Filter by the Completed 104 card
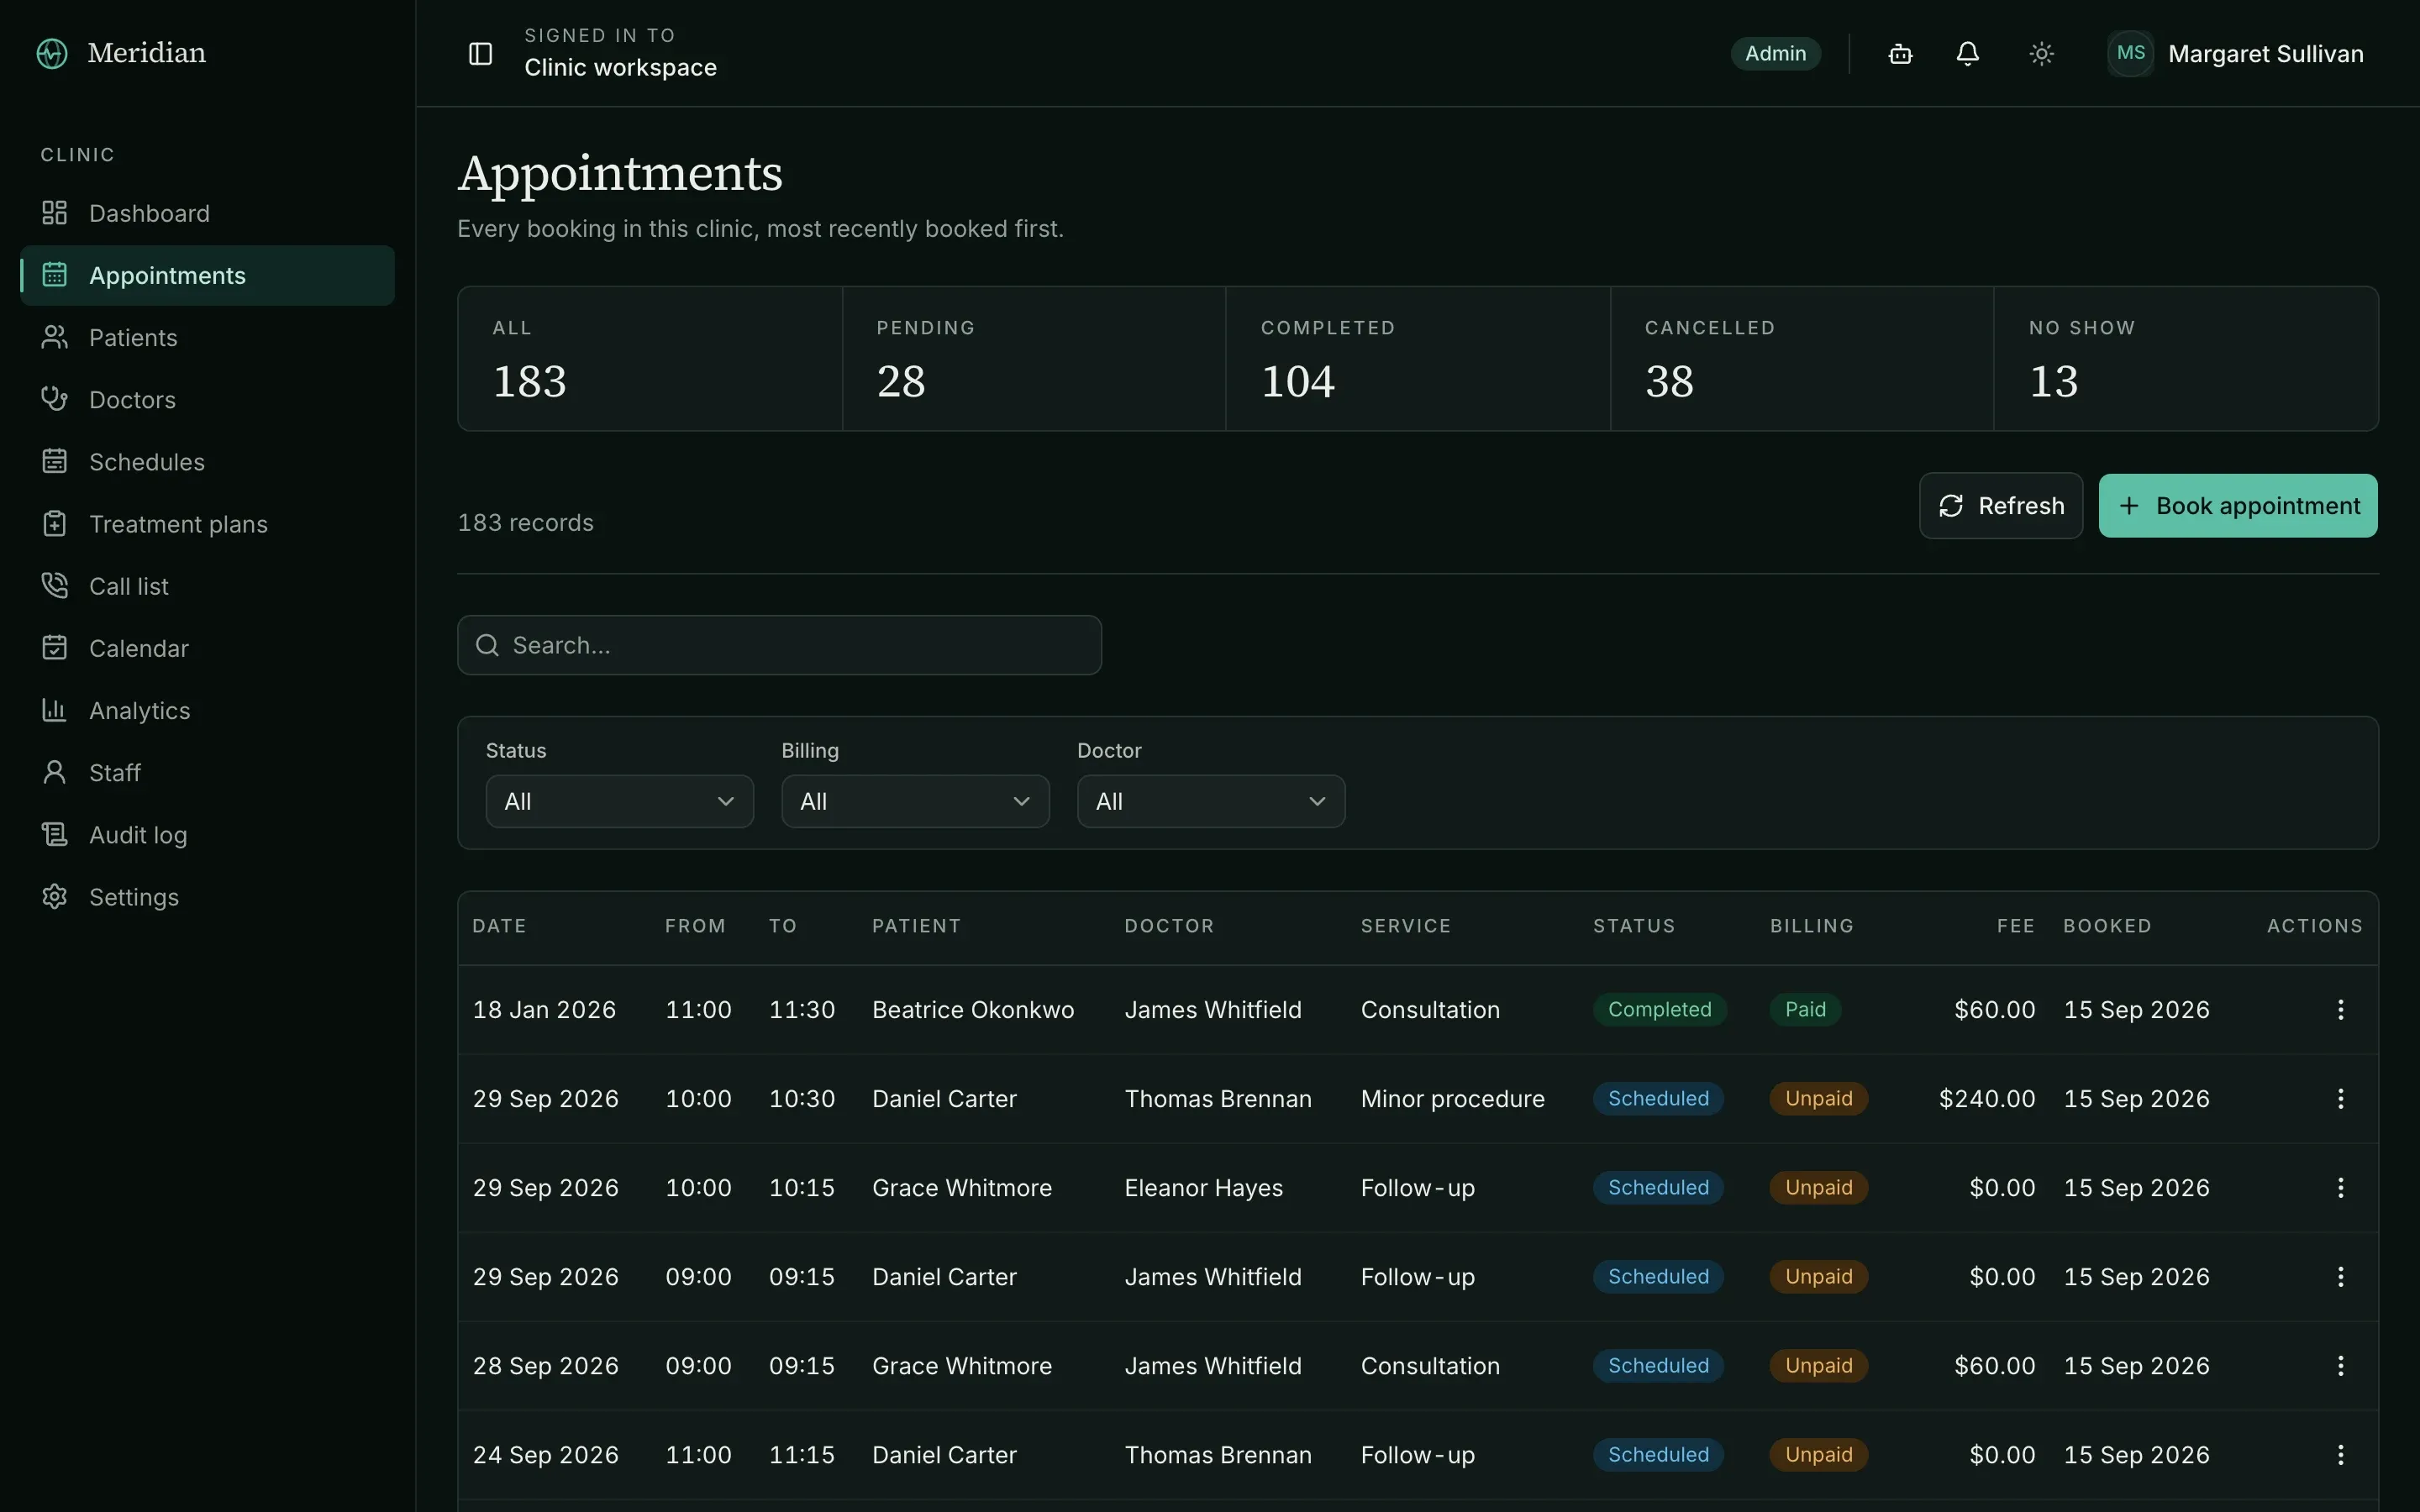This screenshot has height=1512, width=2420. coord(1418,359)
